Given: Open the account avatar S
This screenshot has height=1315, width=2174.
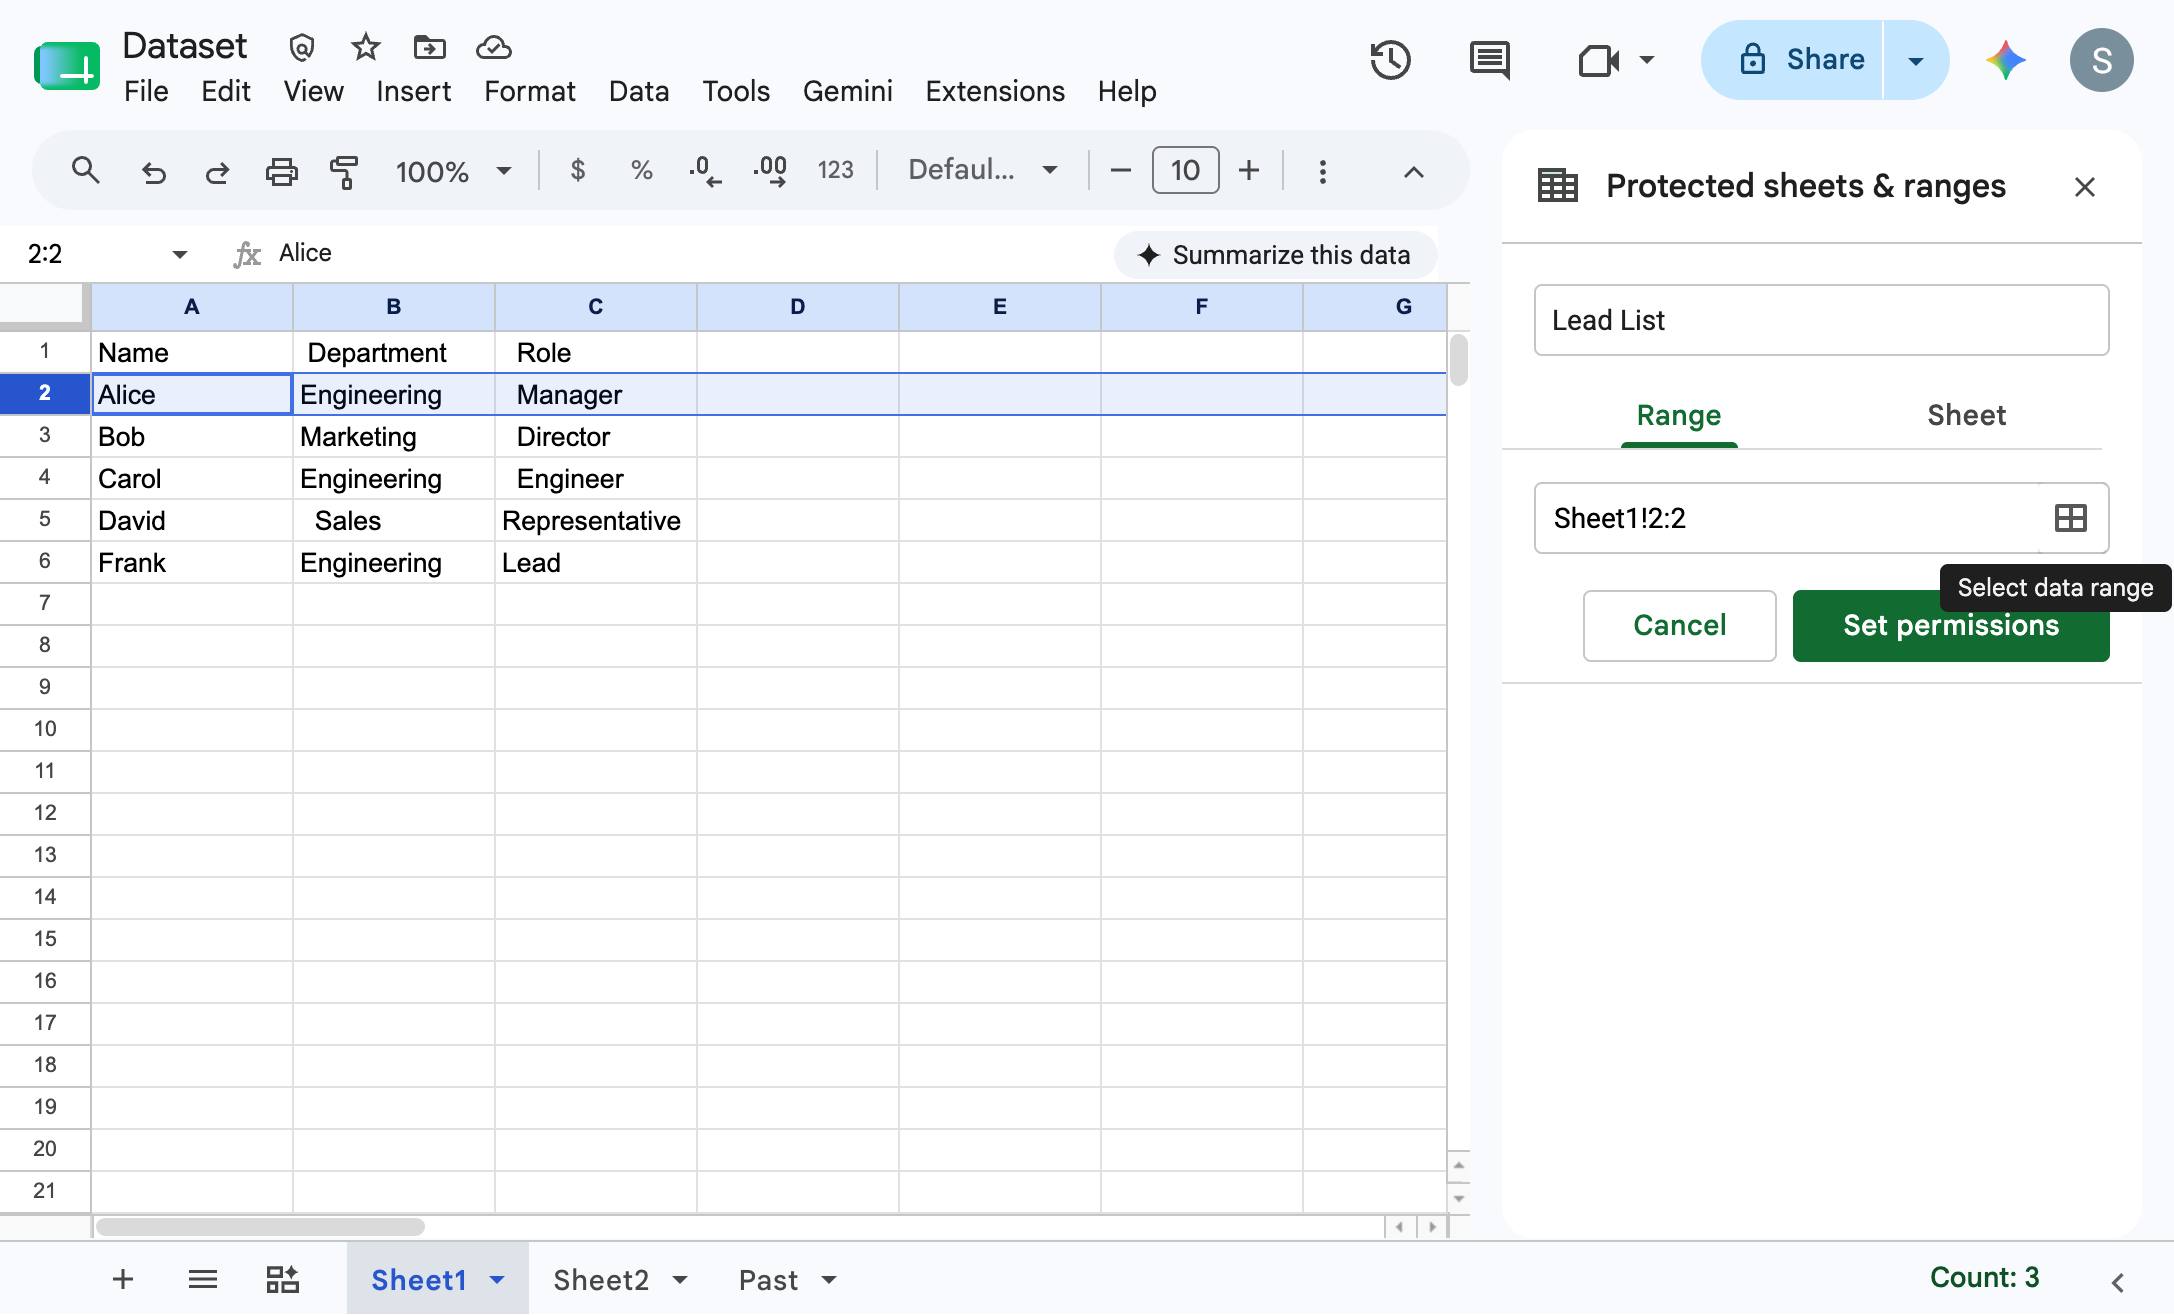Looking at the screenshot, I should coord(2101,60).
